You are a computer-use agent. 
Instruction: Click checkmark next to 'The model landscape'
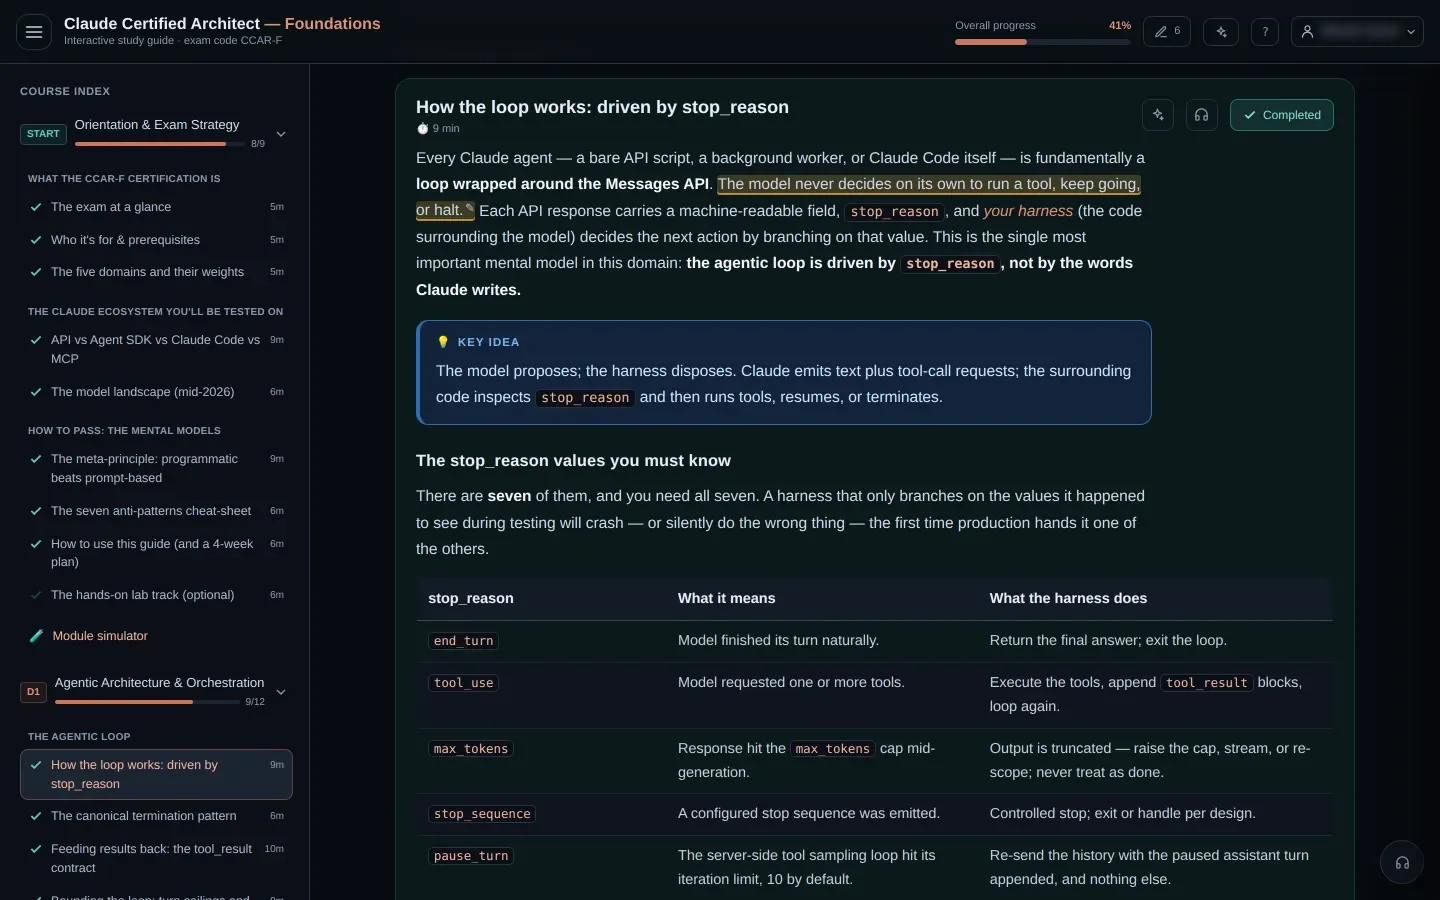click(x=36, y=392)
